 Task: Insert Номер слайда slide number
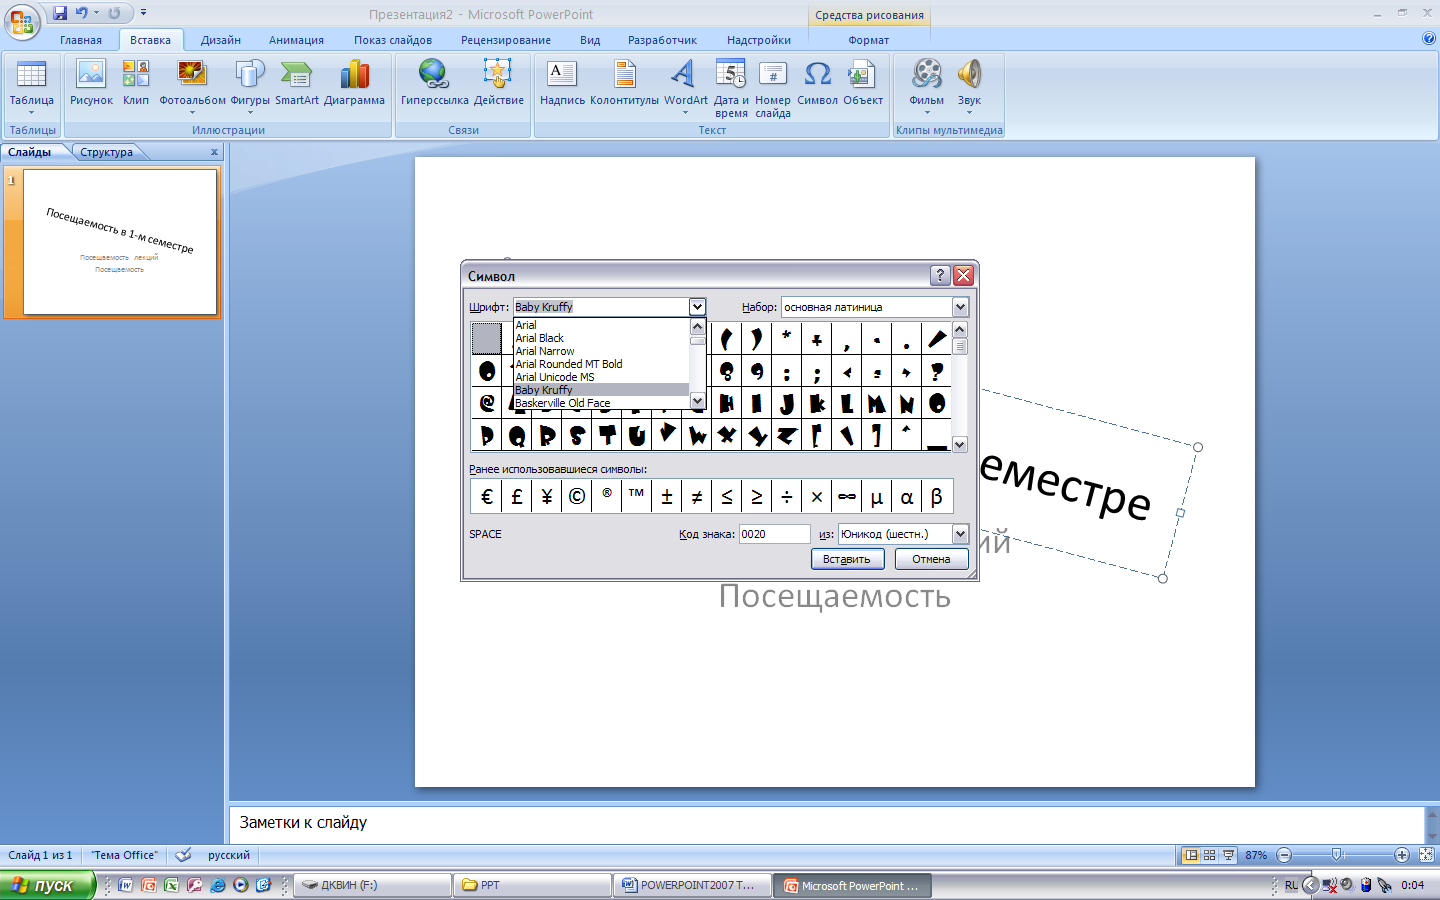tap(772, 89)
